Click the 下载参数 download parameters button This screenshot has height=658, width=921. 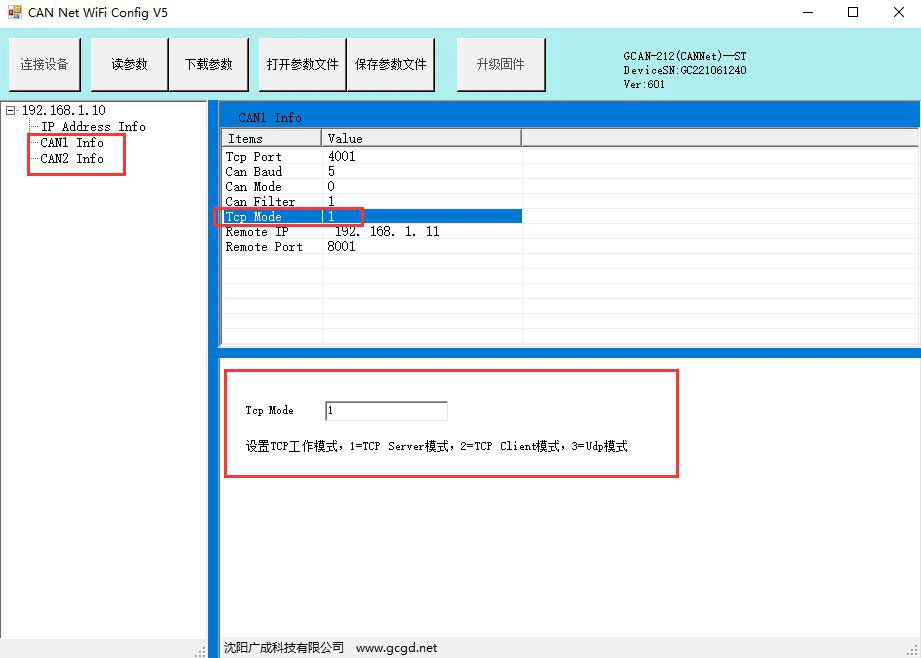point(208,64)
